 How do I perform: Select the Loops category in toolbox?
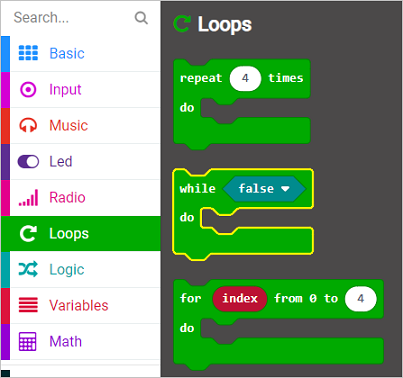point(81,233)
